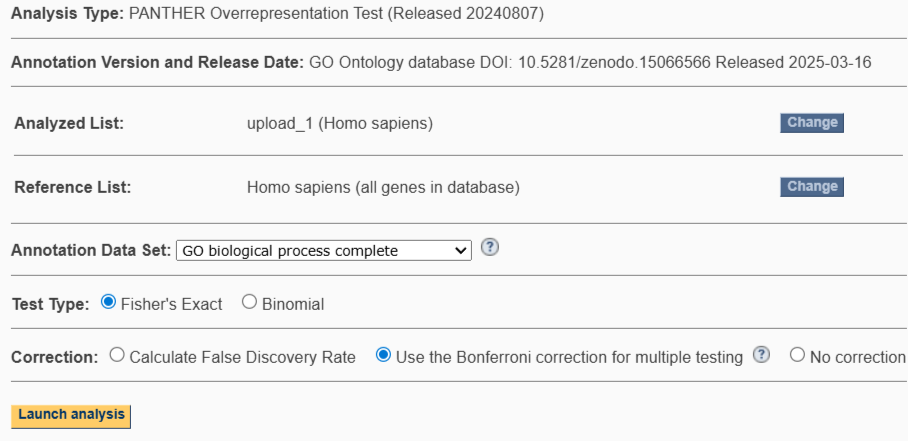Viewport: 908px width, 441px height.
Task: Click help icon next to Bonferroni correction
Action: coord(765,357)
